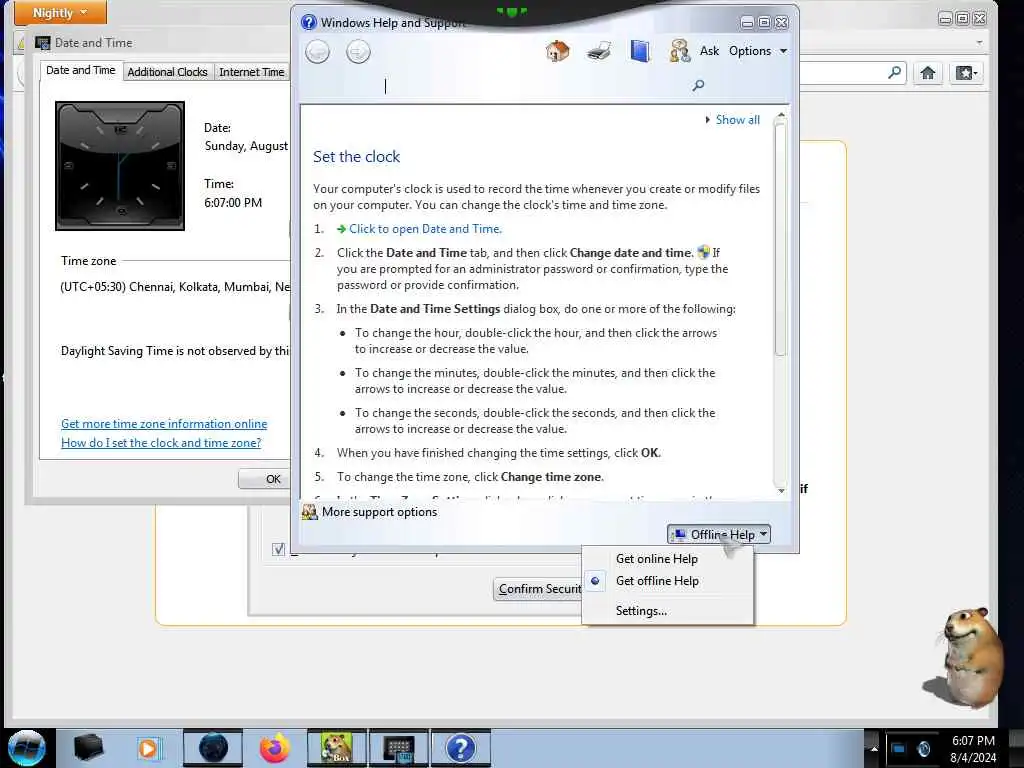Click the Confirm Security button
1024x768 pixels.
click(x=537, y=589)
